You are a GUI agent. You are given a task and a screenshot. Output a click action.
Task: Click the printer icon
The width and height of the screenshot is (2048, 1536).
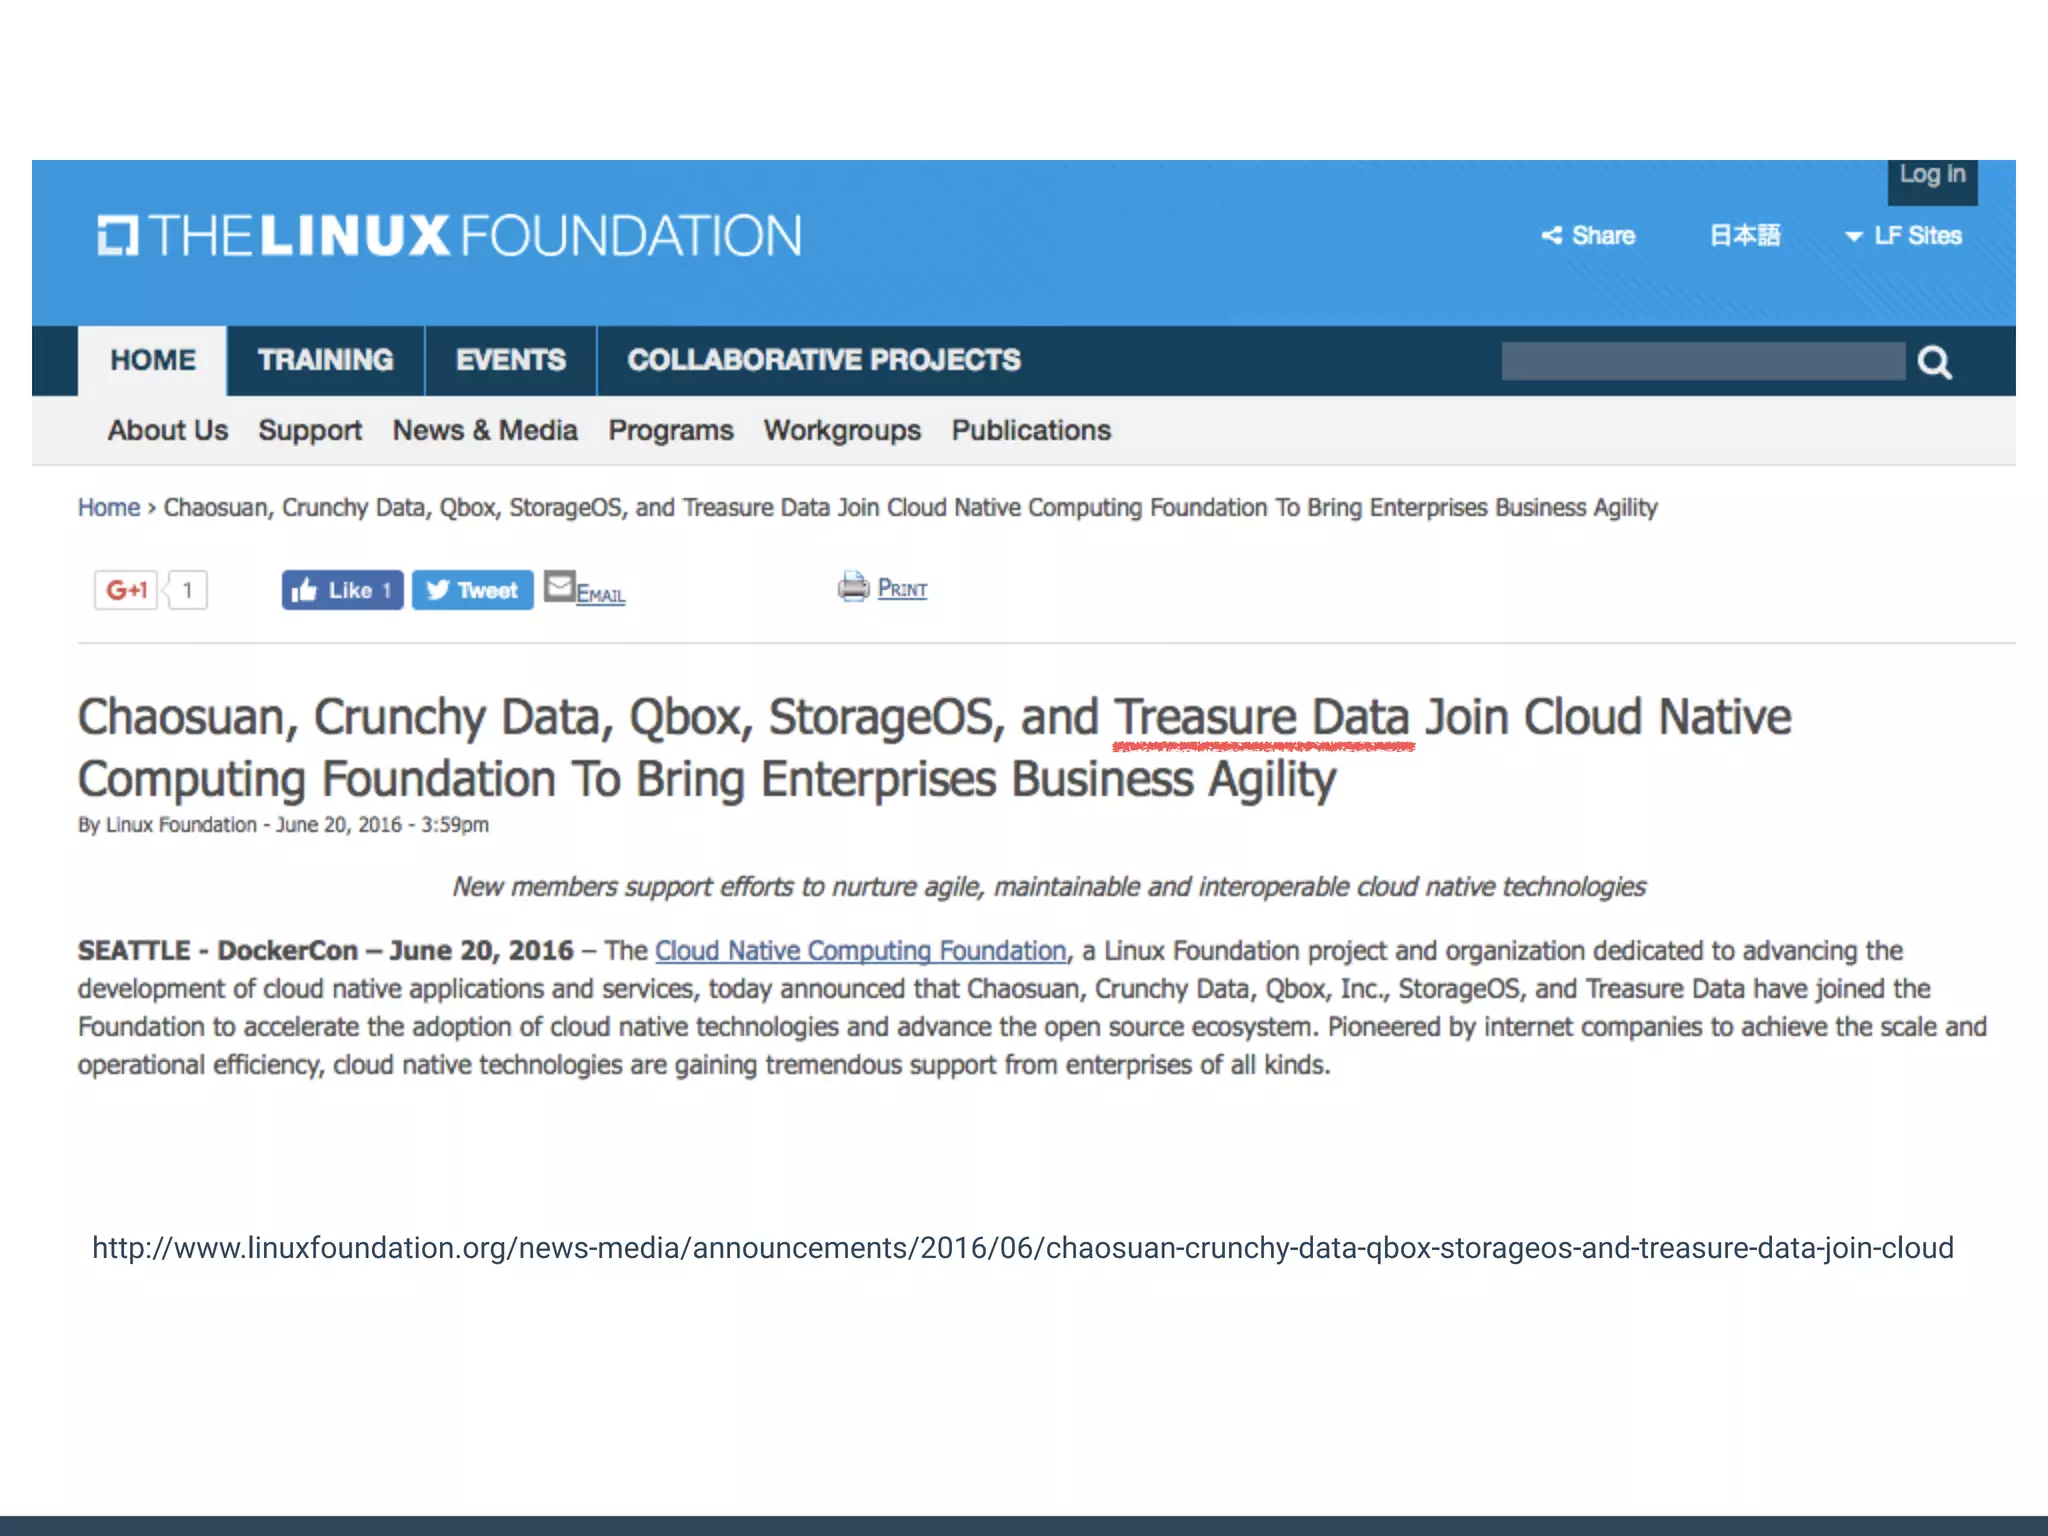pos(853,587)
